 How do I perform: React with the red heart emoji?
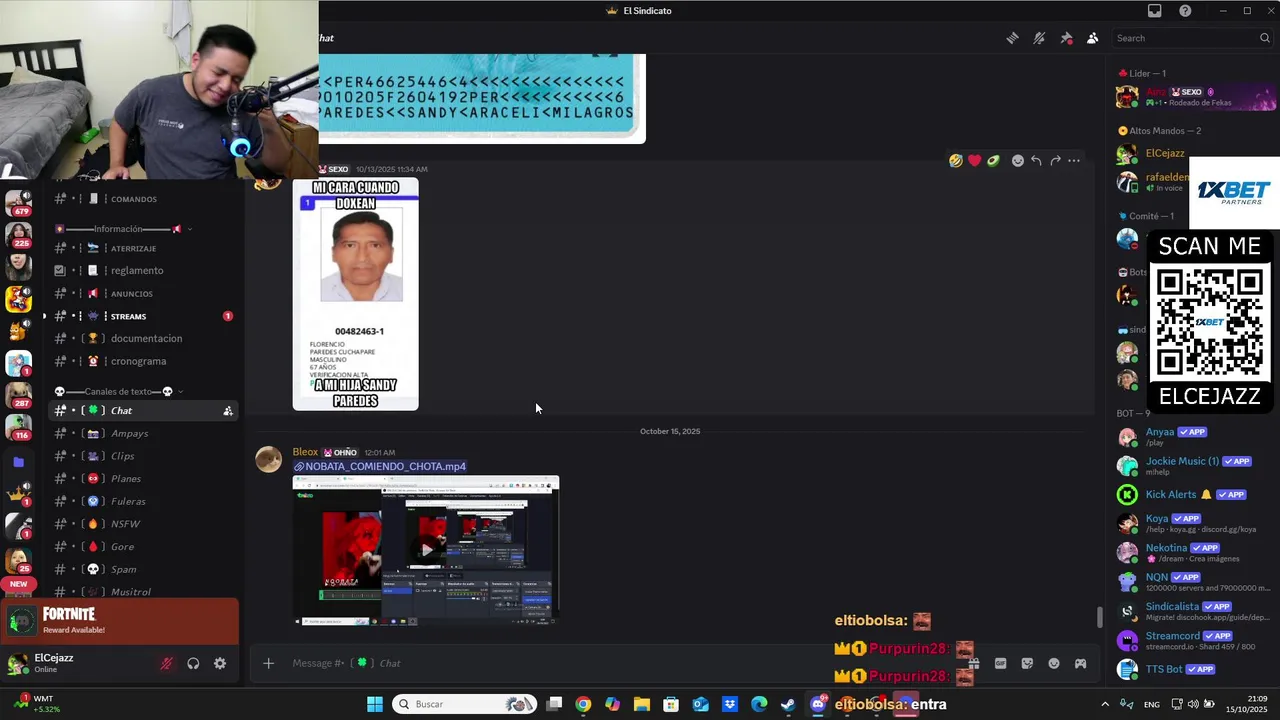(974, 160)
